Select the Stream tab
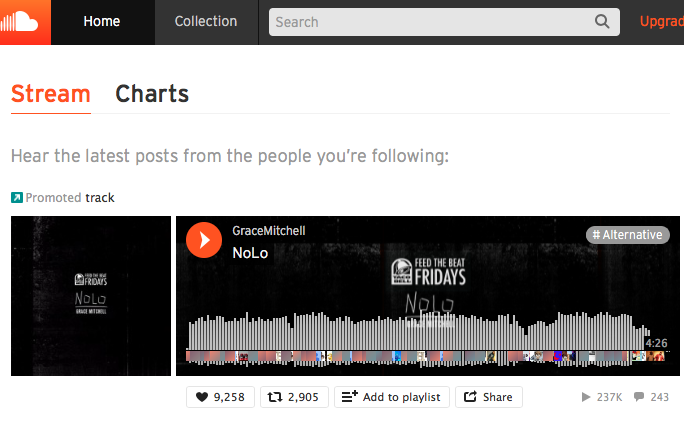This screenshot has height=426, width=684. point(51,94)
